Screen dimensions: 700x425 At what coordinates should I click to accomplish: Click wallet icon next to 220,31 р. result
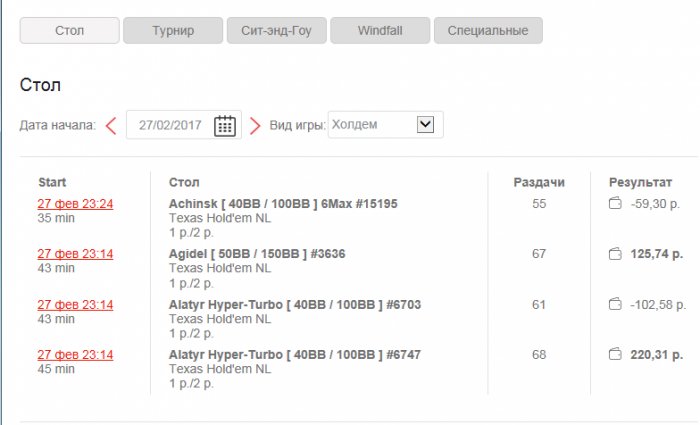coord(616,354)
